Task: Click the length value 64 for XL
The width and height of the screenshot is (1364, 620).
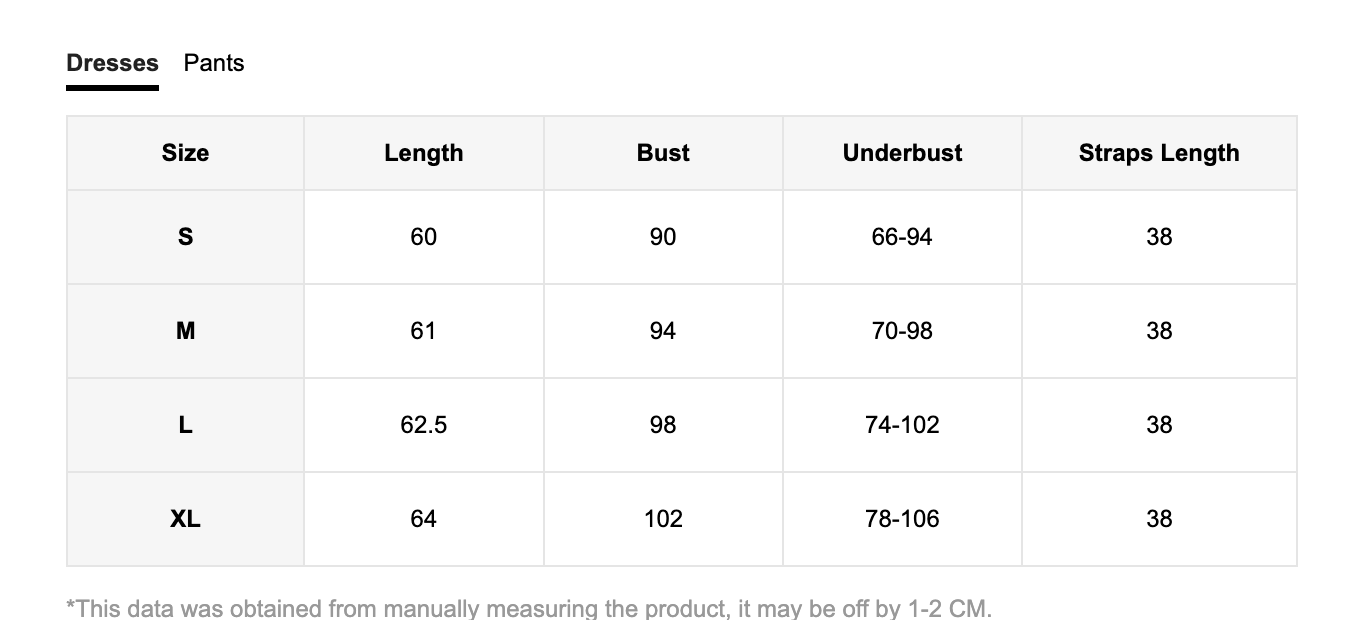Action: [x=424, y=519]
